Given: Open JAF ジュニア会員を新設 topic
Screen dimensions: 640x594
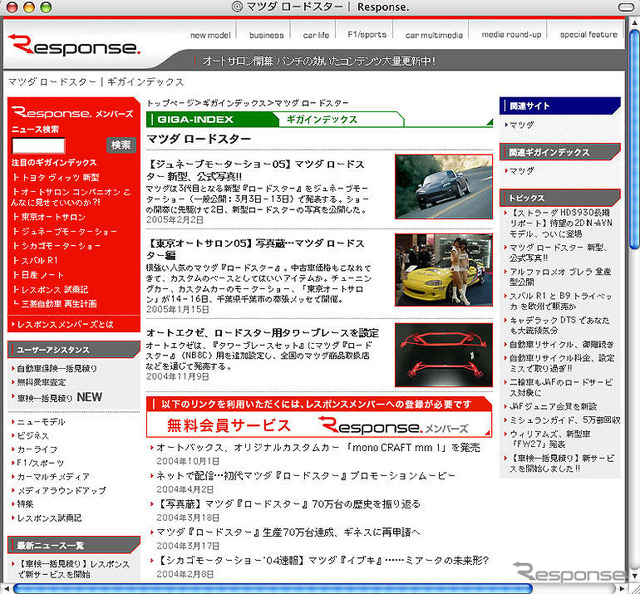Looking at the screenshot, I should (553, 406).
